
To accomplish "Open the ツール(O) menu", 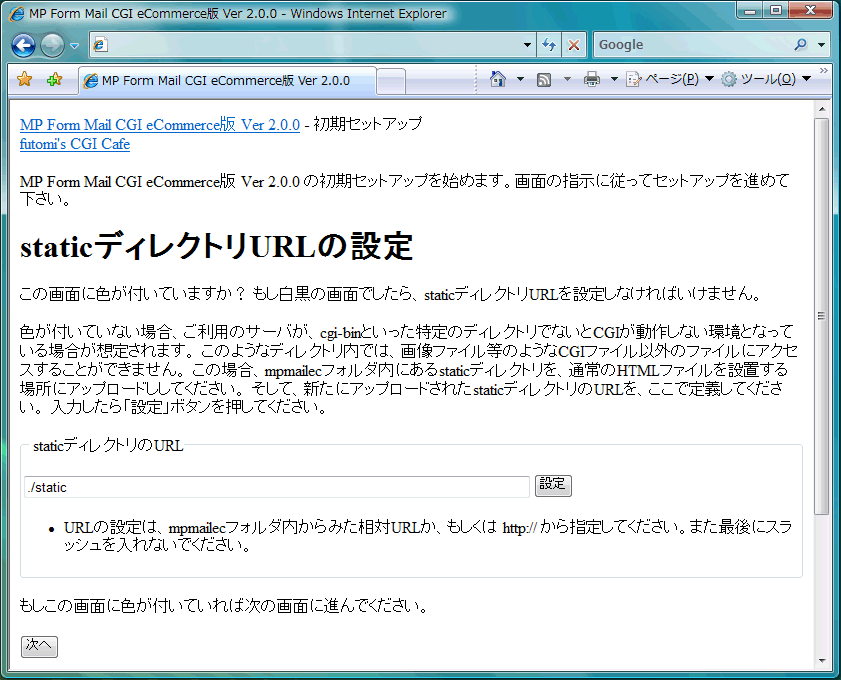I will tap(765, 79).
